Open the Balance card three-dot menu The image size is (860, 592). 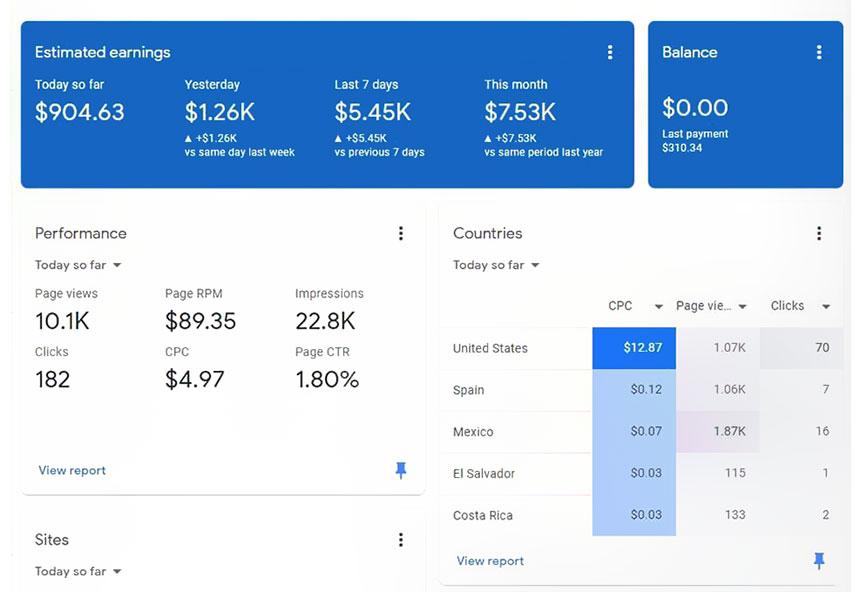[x=819, y=53]
